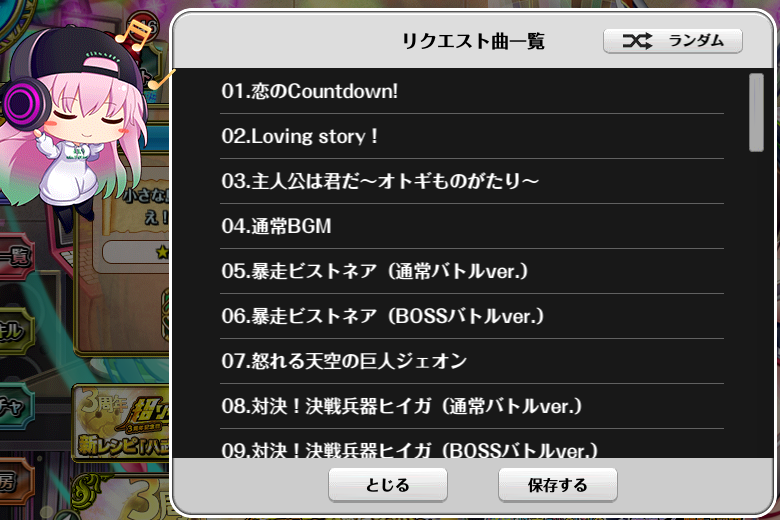Open the 3周年 anniversary recipe banner

(x=120, y=423)
